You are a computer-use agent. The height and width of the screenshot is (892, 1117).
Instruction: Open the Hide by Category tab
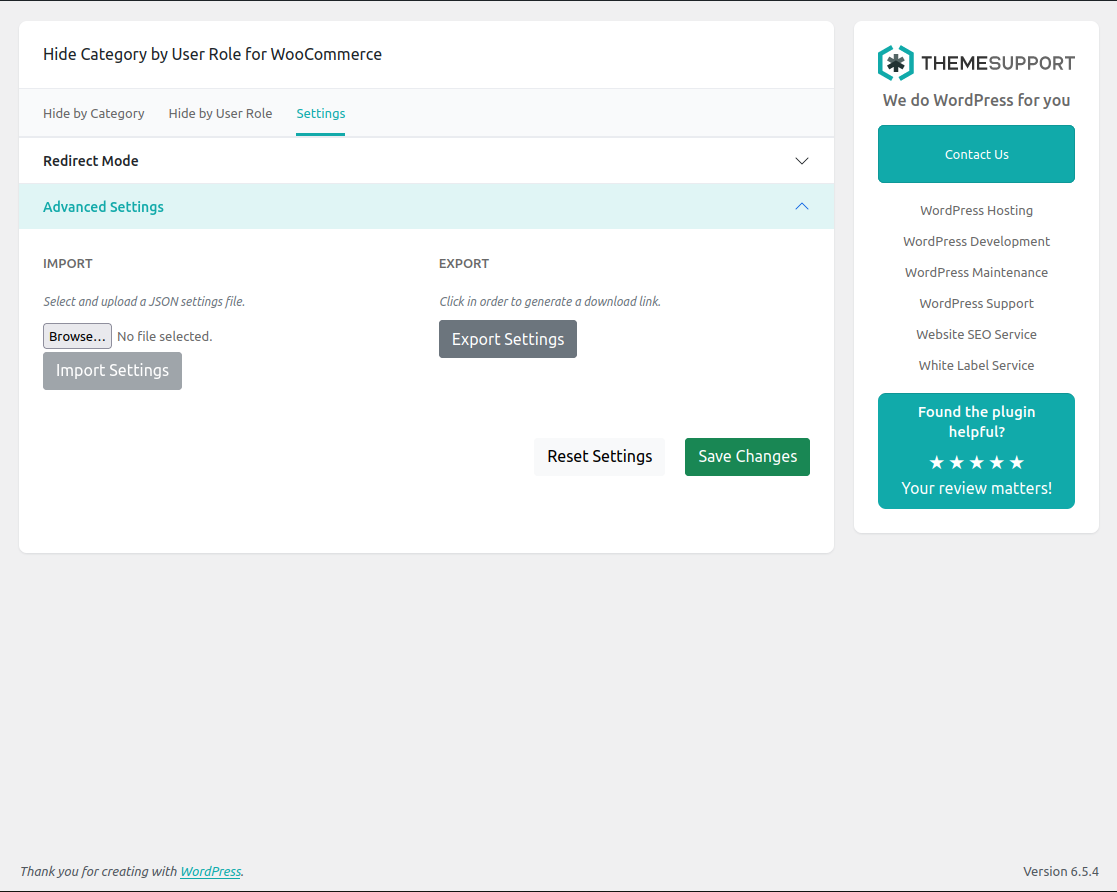93,113
